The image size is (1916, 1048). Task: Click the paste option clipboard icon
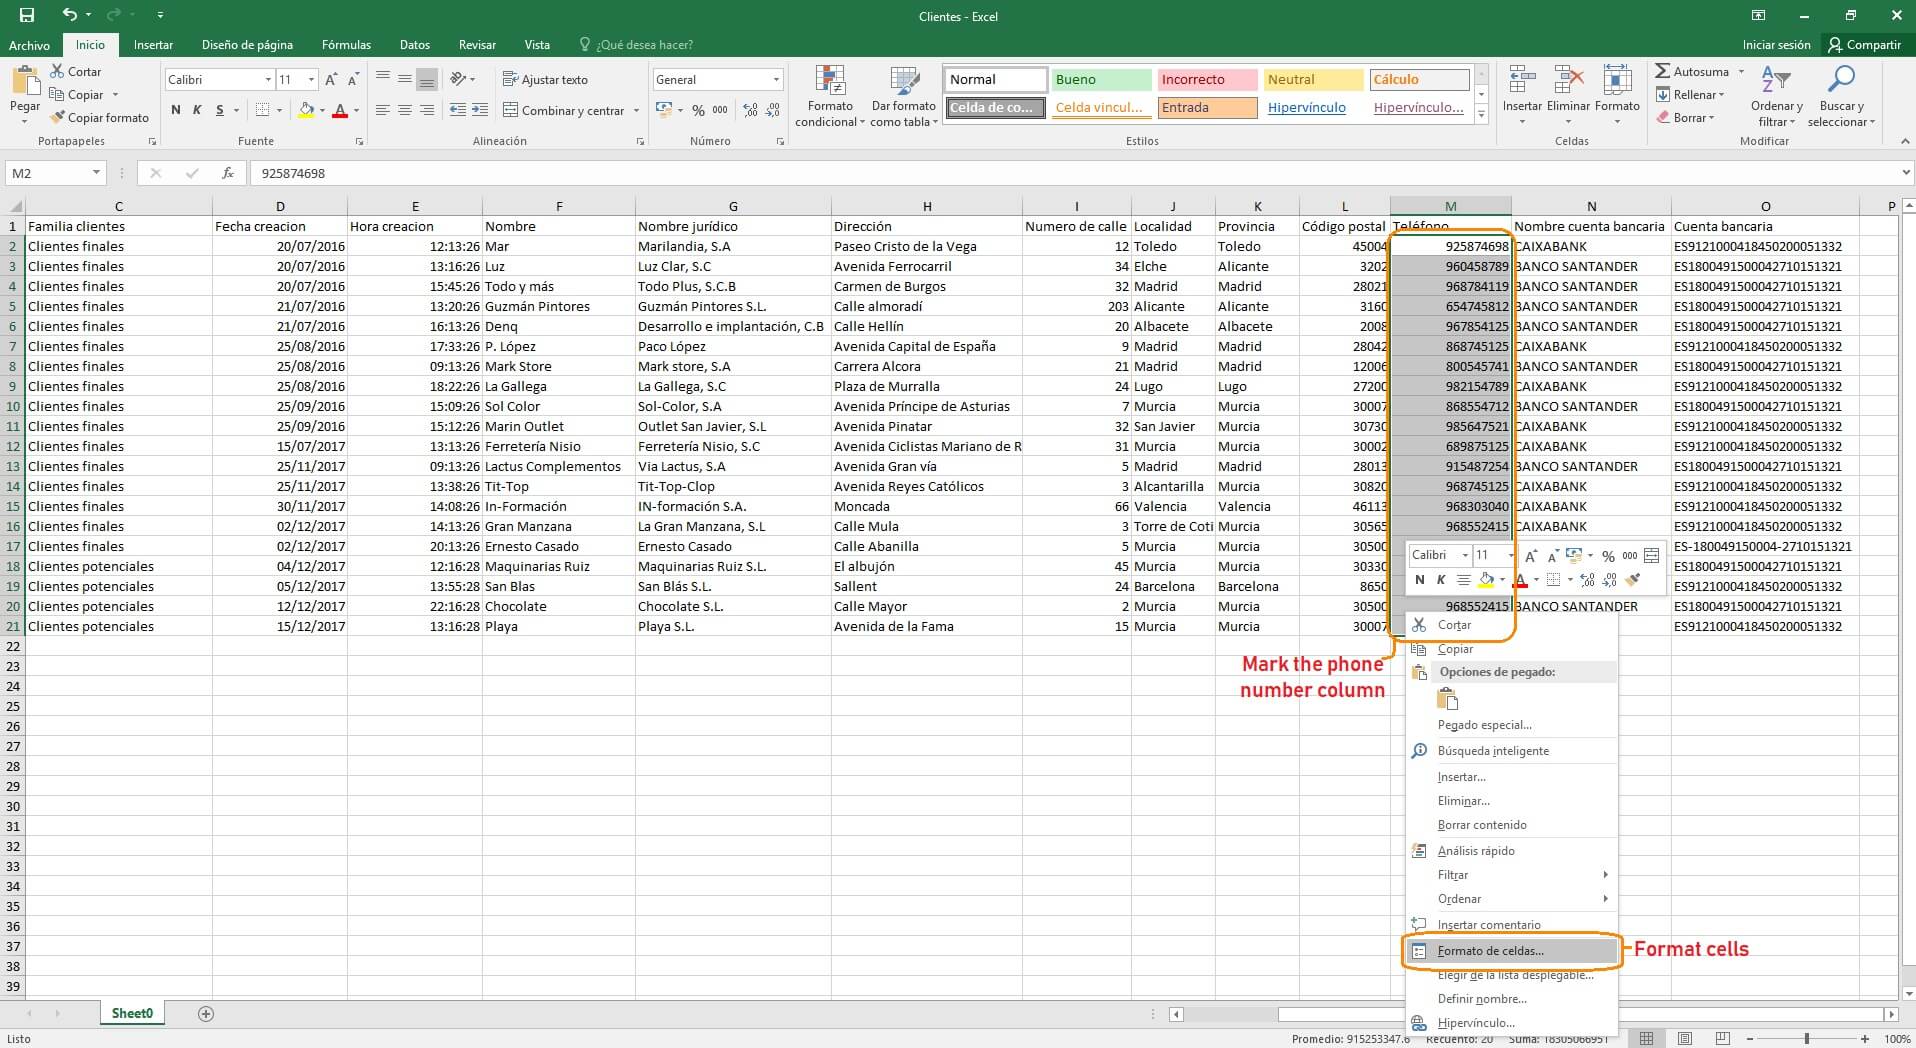point(1447,699)
